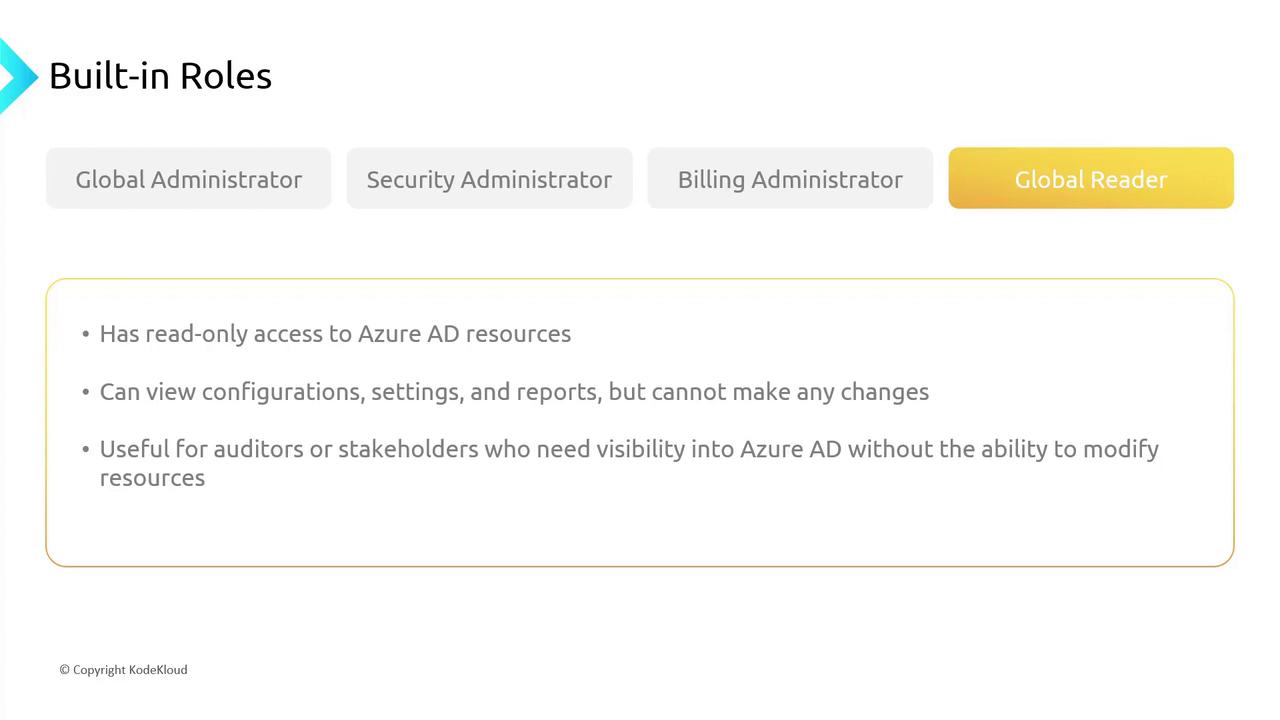Viewport: 1280px width, 720px height.
Task: Click the © symbol in the footer
Action: (64, 670)
